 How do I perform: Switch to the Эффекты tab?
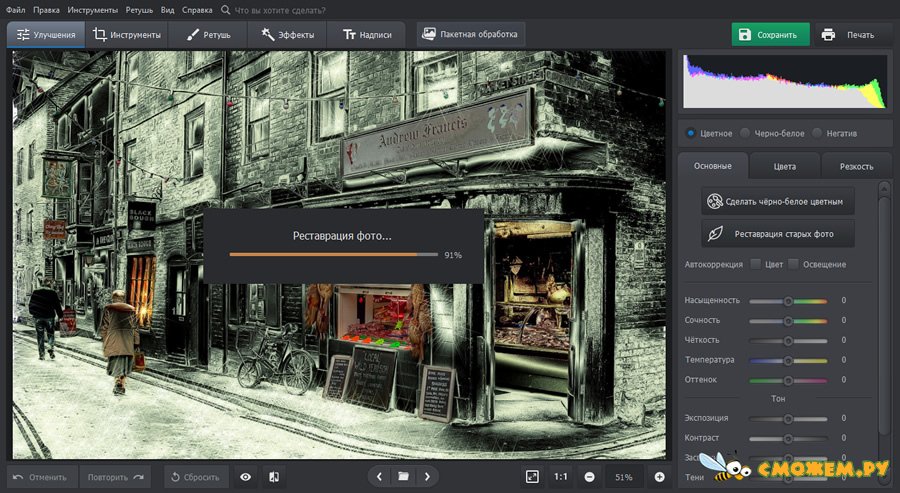(287, 34)
